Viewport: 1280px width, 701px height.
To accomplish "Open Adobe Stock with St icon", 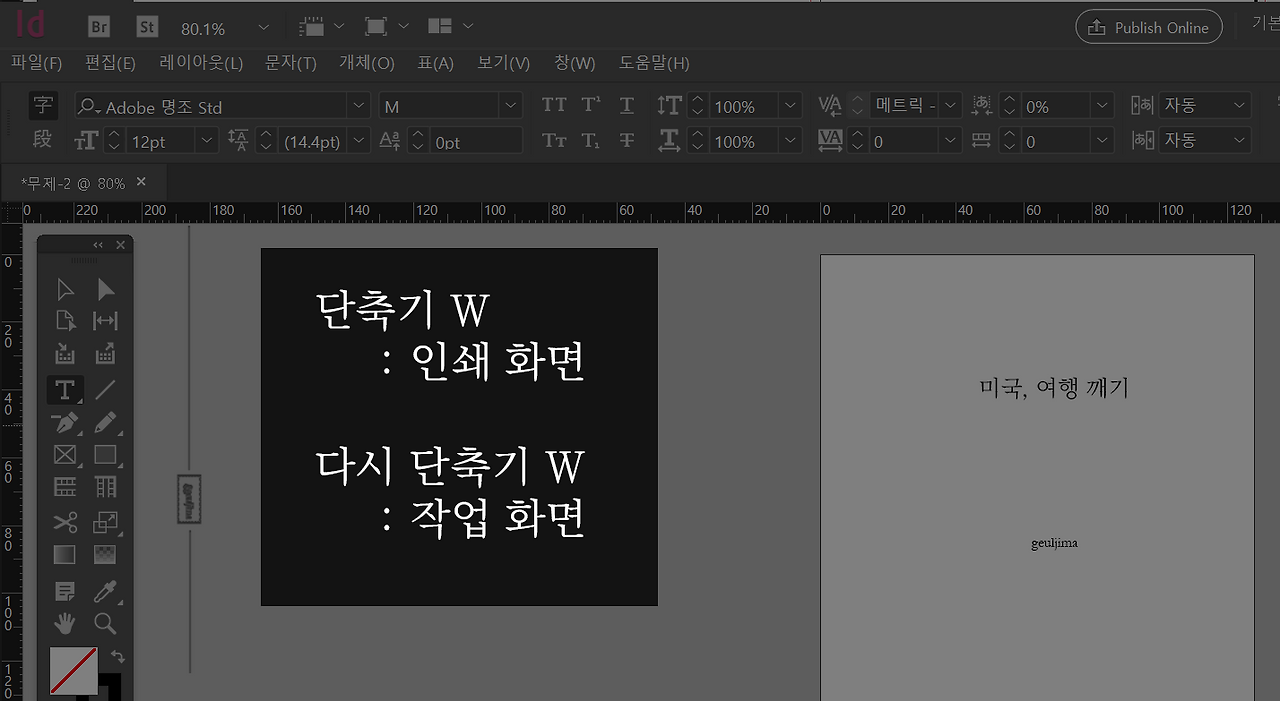I will tap(147, 27).
